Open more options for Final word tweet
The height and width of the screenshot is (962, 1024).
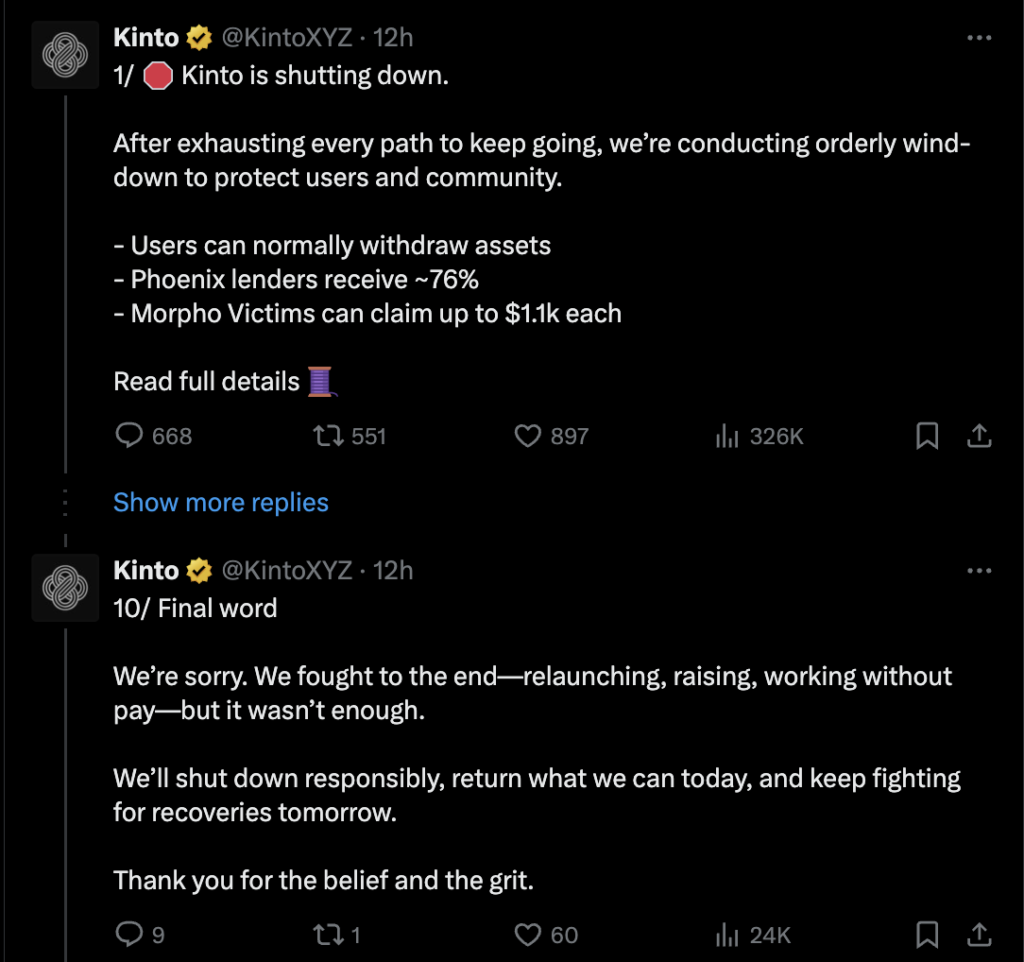point(979,570)
